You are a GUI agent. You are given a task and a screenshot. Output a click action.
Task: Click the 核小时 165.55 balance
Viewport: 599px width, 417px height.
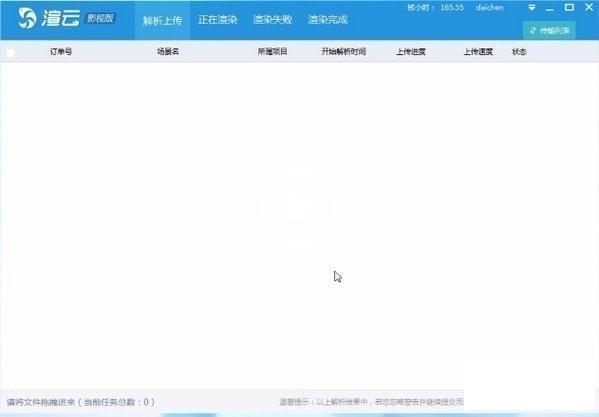(435, 8)
